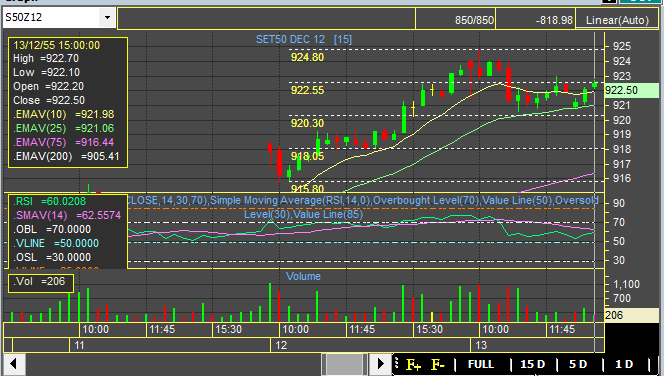Select the FULL time range view
665x376 pixels.
click(x=481, y=365)
